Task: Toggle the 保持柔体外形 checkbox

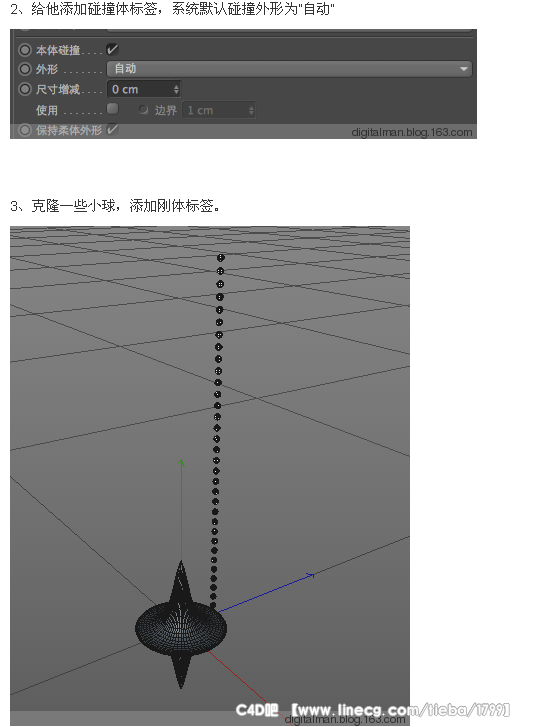Action: pyautogui.click(x=112, y=130)
